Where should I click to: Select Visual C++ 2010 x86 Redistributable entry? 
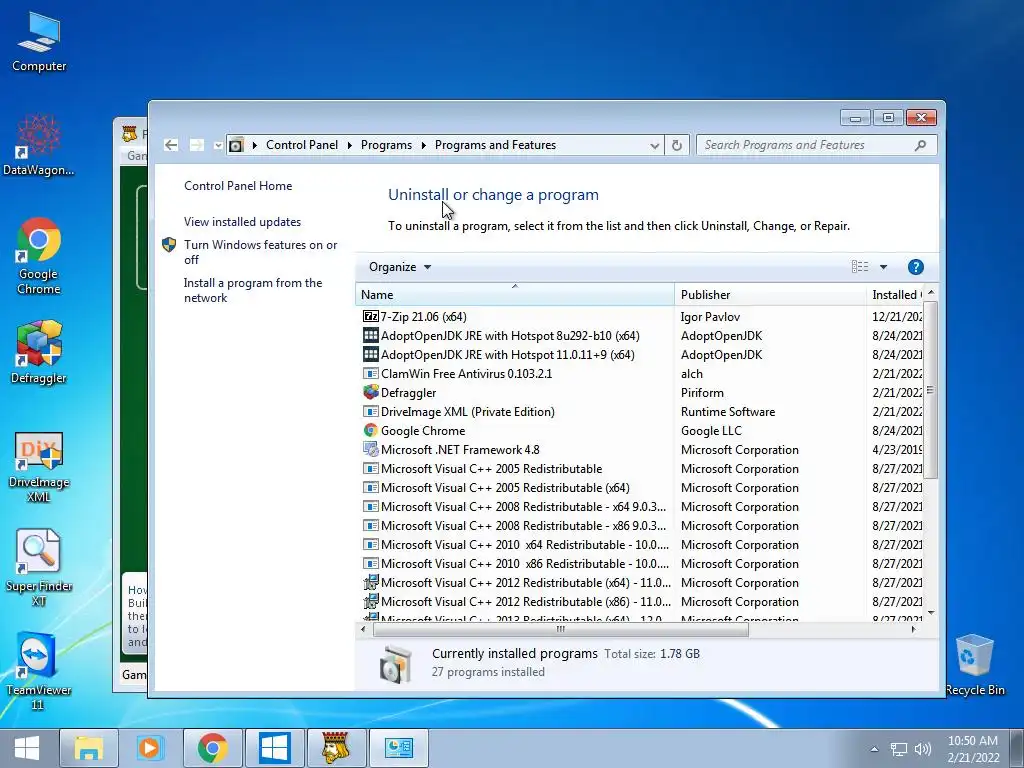(642, 564)
